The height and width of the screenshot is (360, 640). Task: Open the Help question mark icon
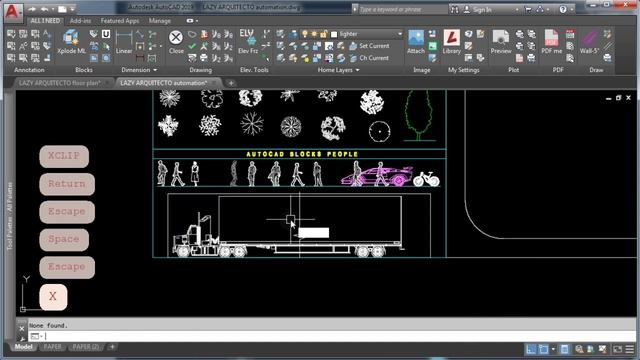563,9
